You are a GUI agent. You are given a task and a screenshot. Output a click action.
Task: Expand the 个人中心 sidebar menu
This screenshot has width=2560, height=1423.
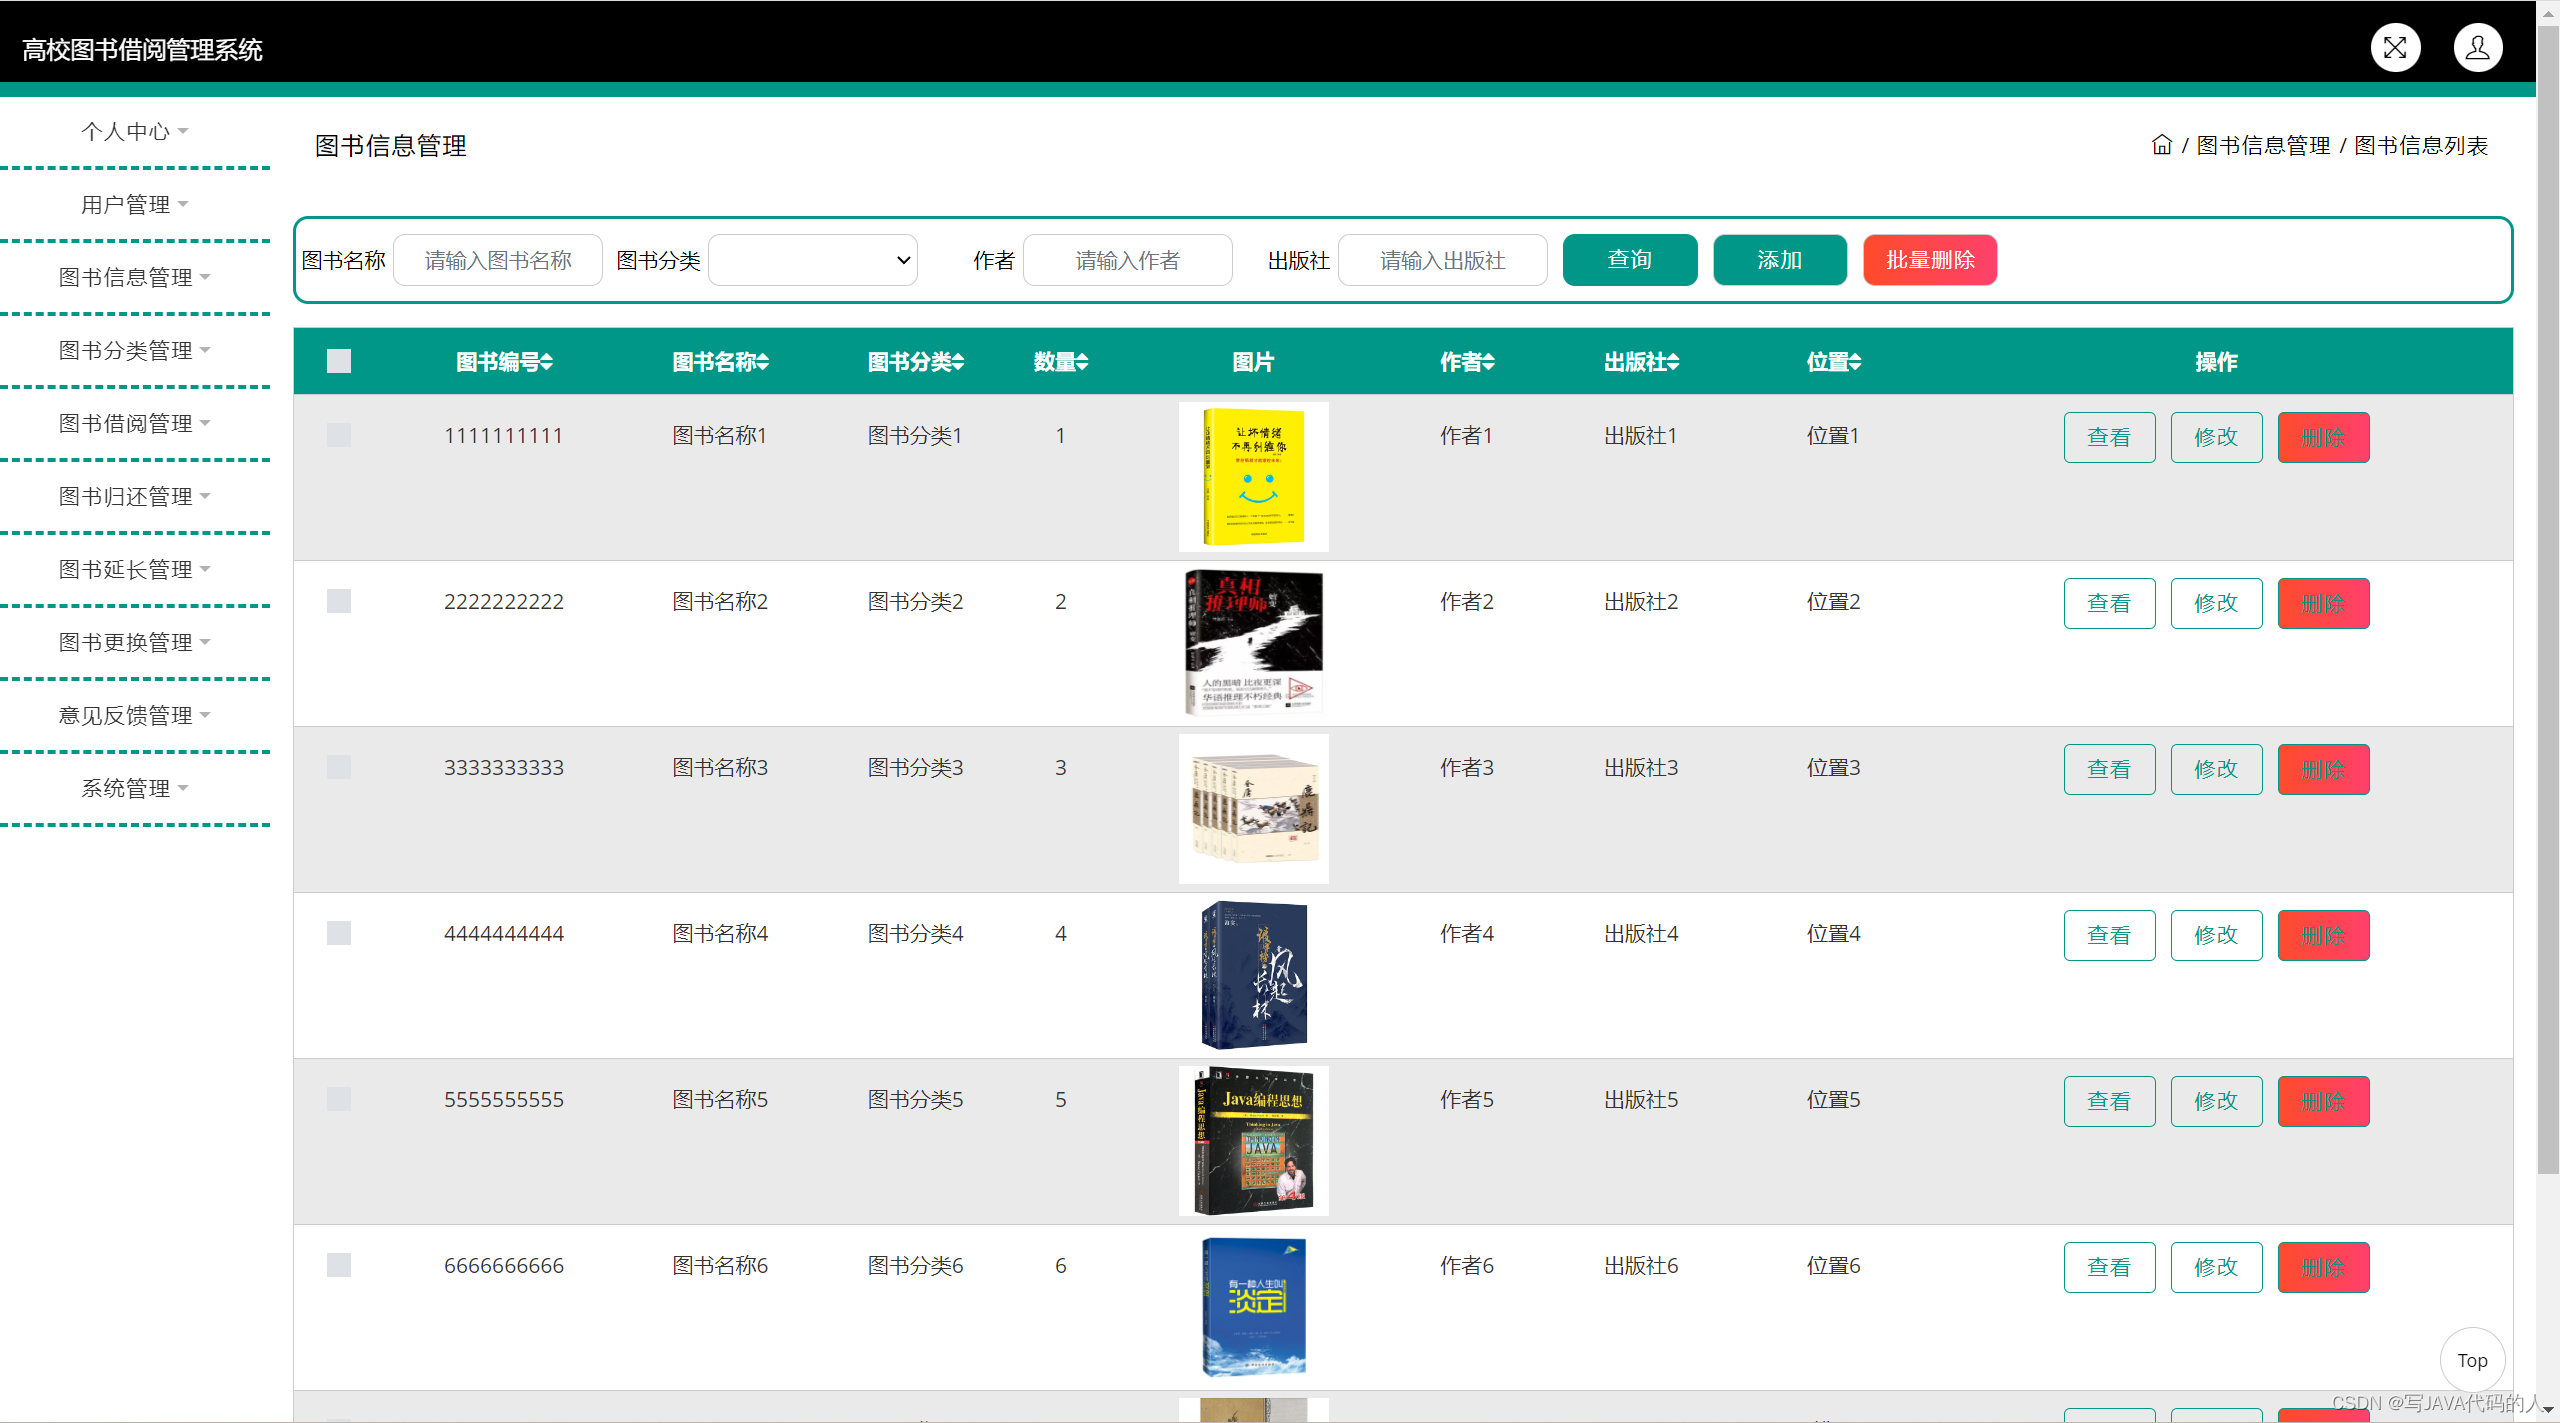pyautogui.click(x=135, y=131)
